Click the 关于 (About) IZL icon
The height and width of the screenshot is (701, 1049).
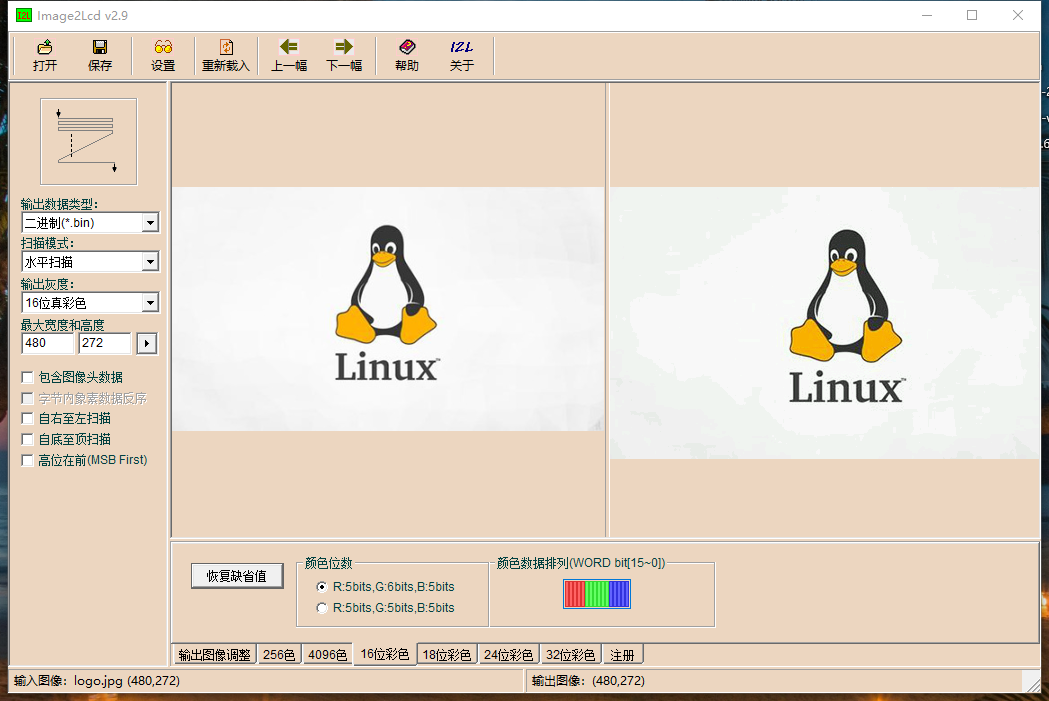(461, 55)
